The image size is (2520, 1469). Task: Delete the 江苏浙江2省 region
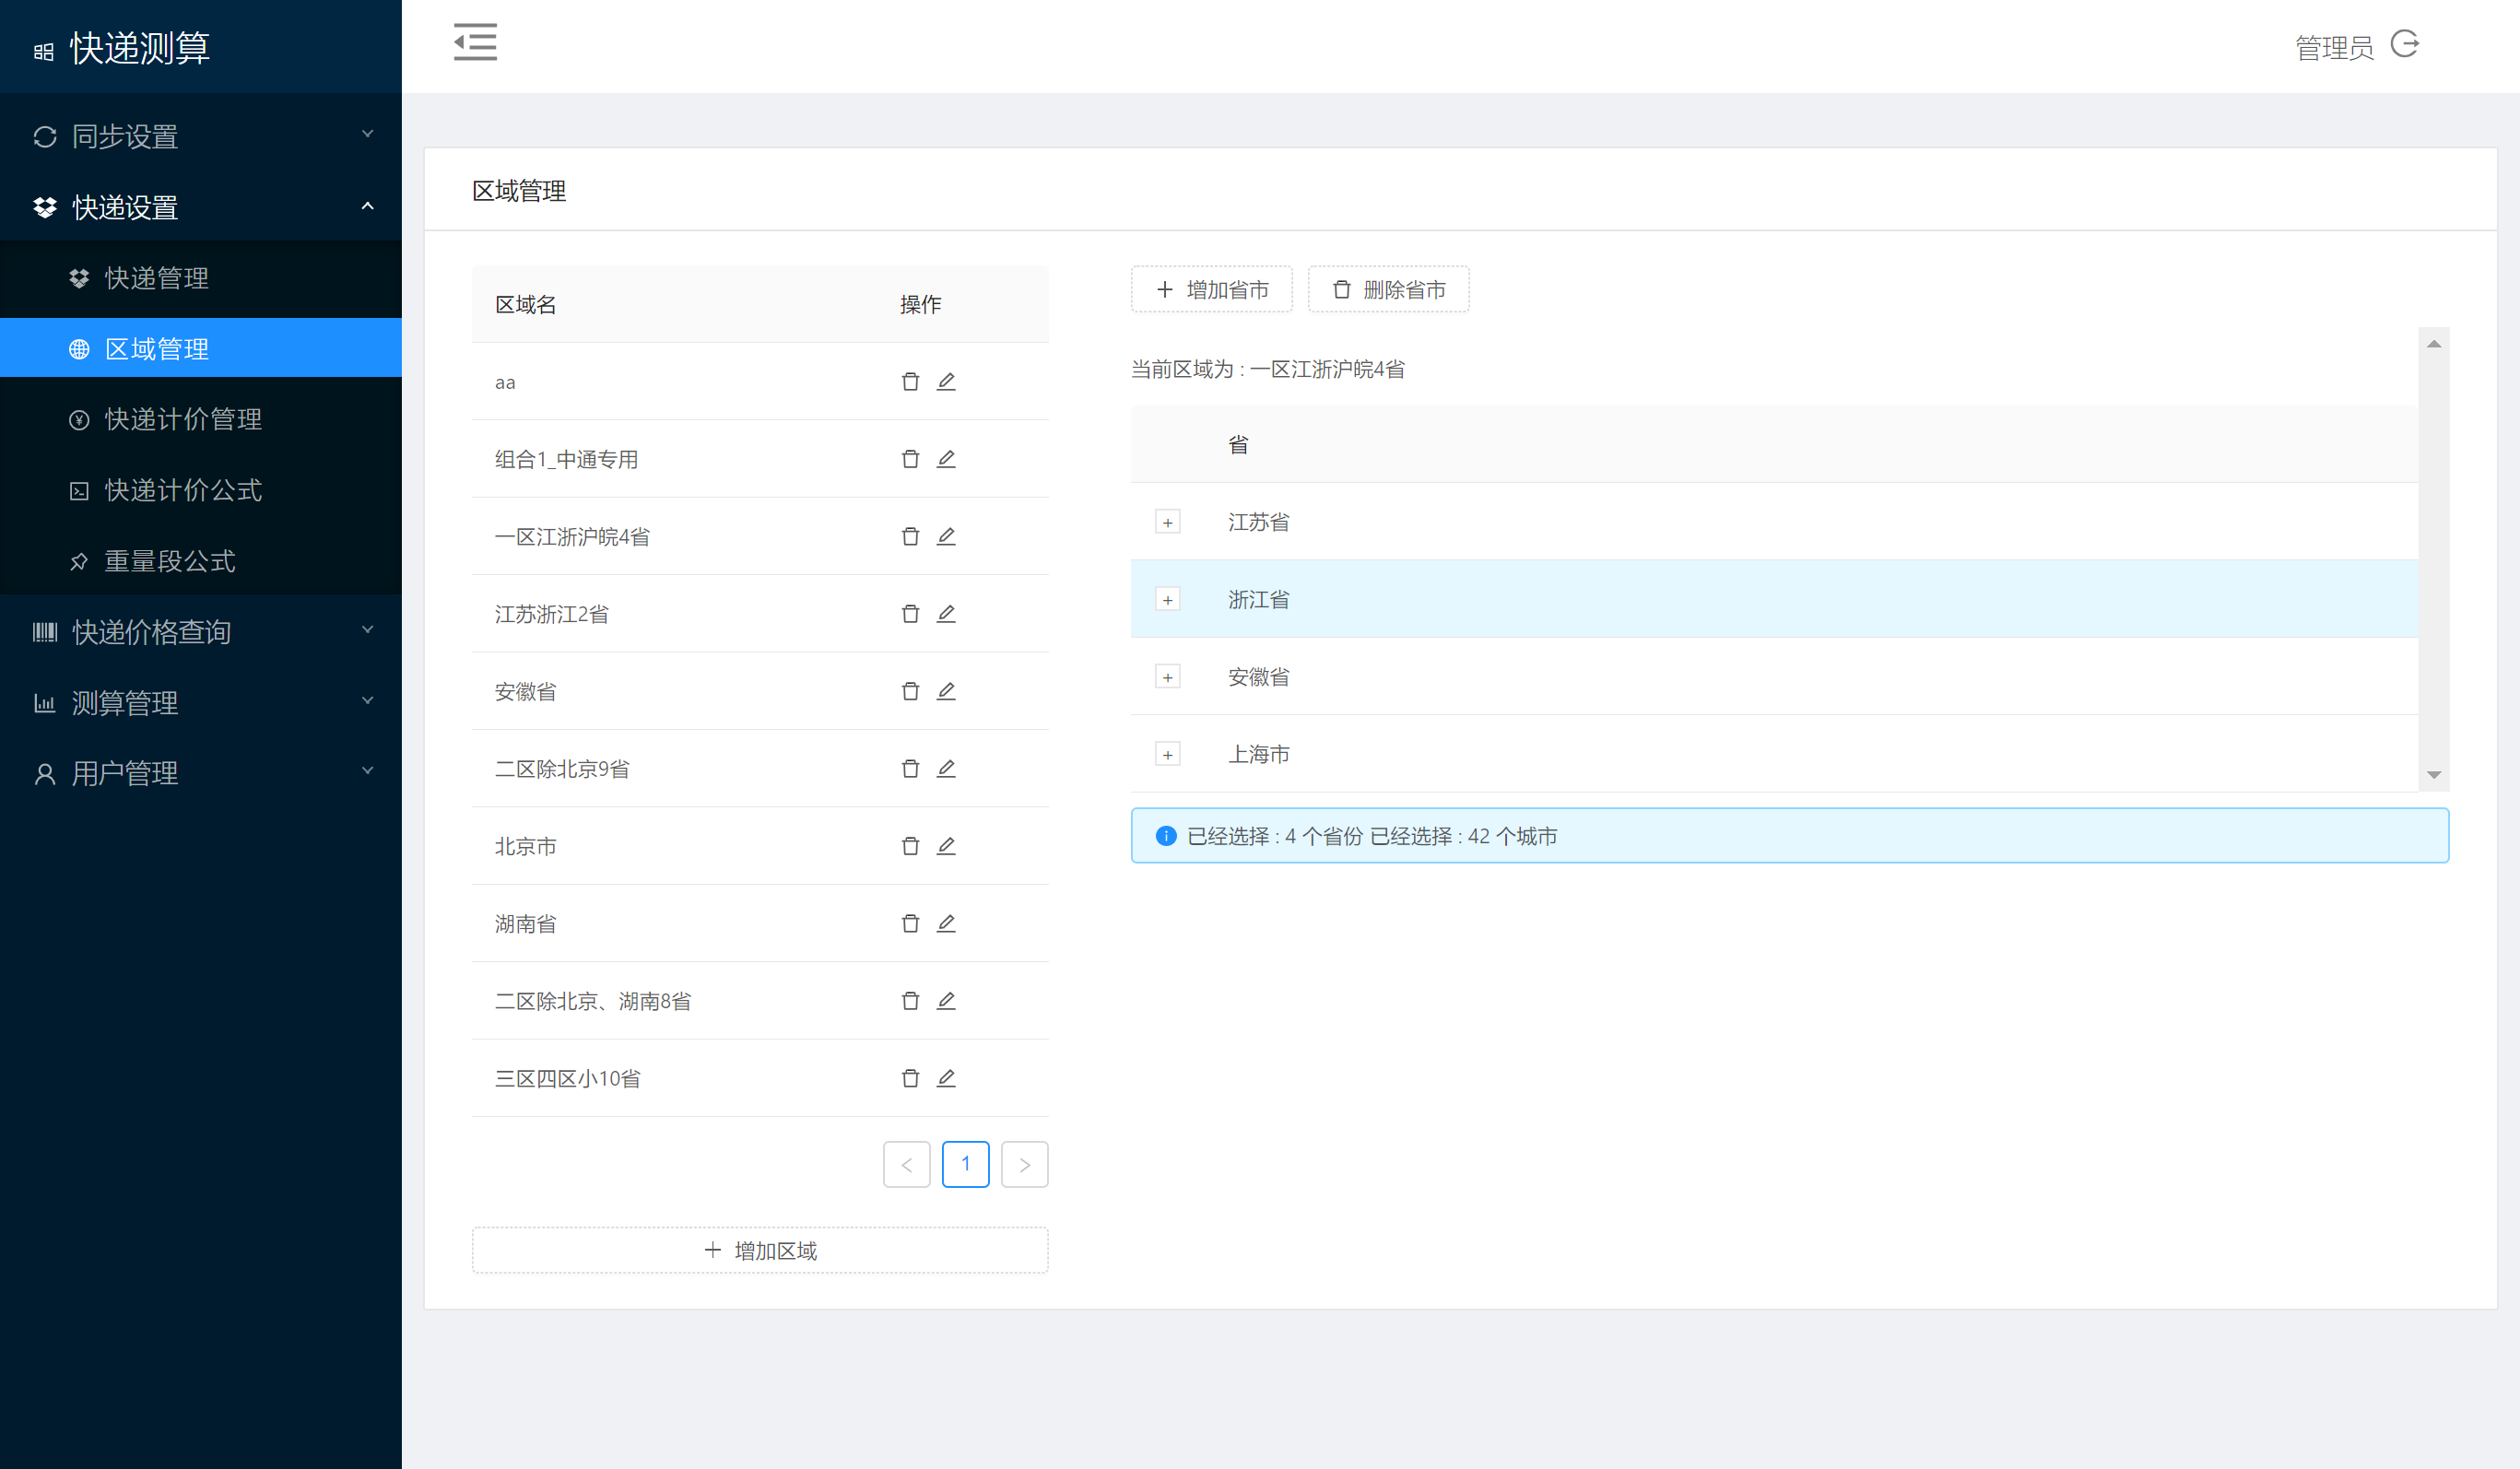[x=910, y=614]
